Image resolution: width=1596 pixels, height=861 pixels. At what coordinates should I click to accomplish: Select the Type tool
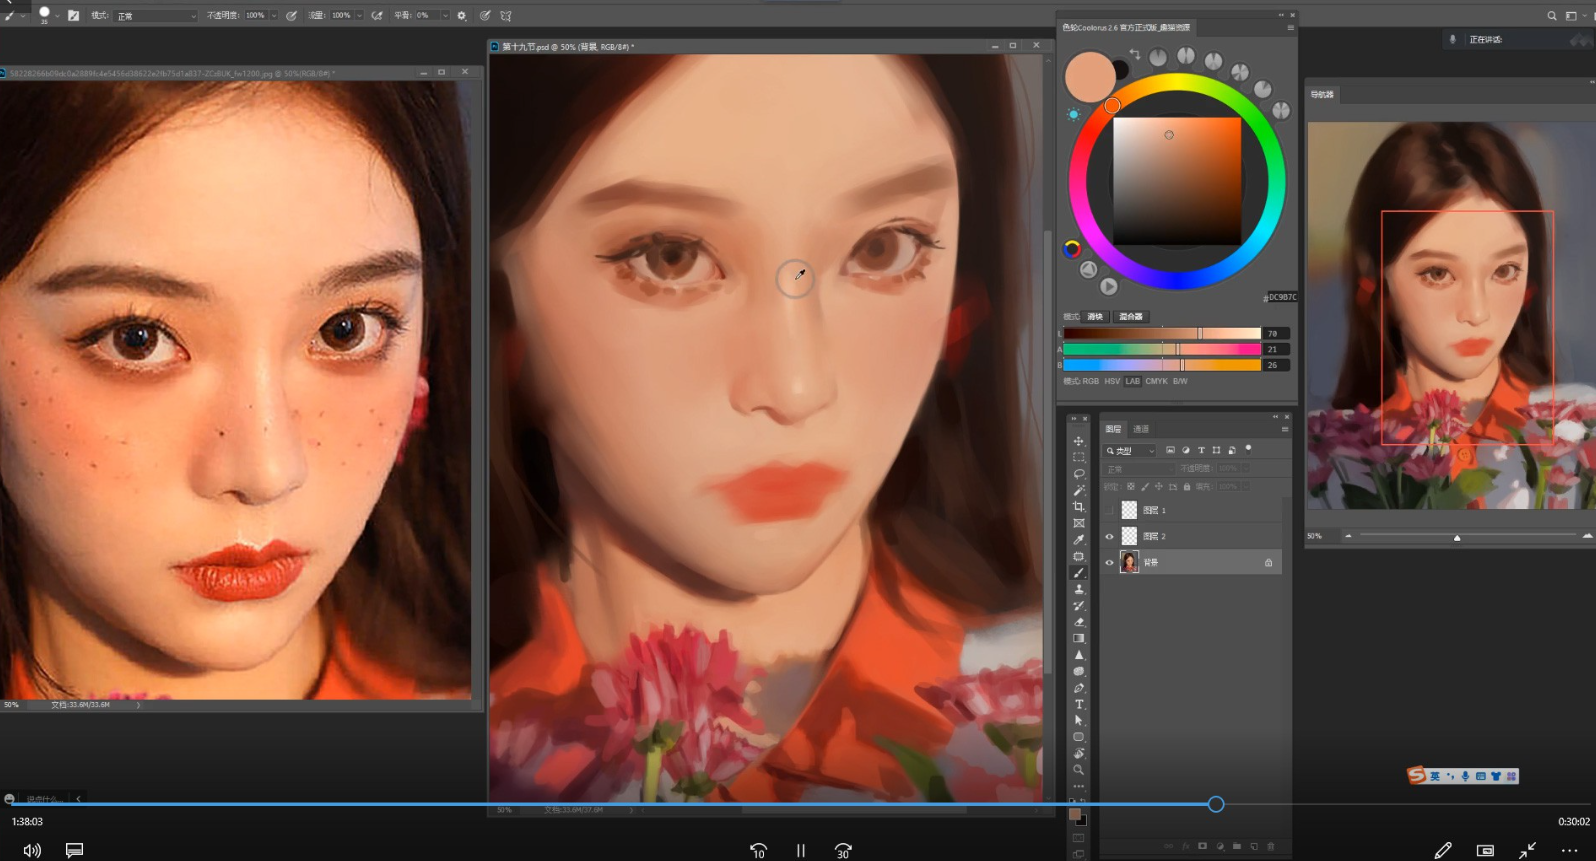1078,704
